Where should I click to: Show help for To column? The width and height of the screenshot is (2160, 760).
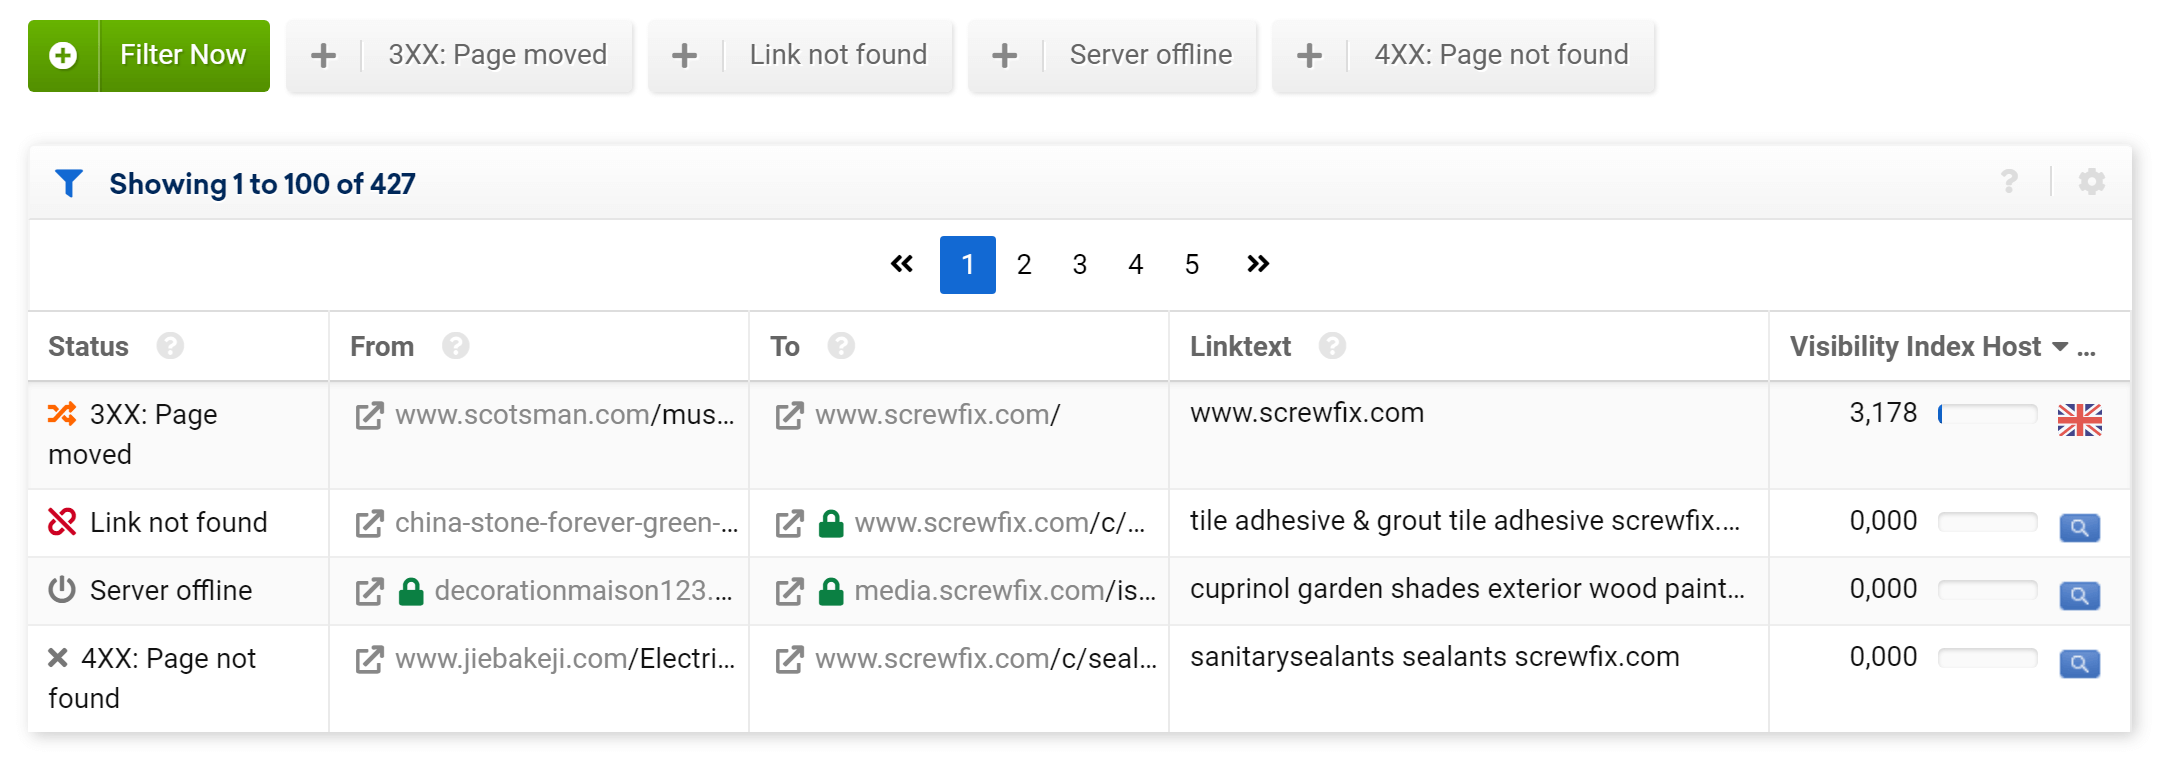pos(841,346)
